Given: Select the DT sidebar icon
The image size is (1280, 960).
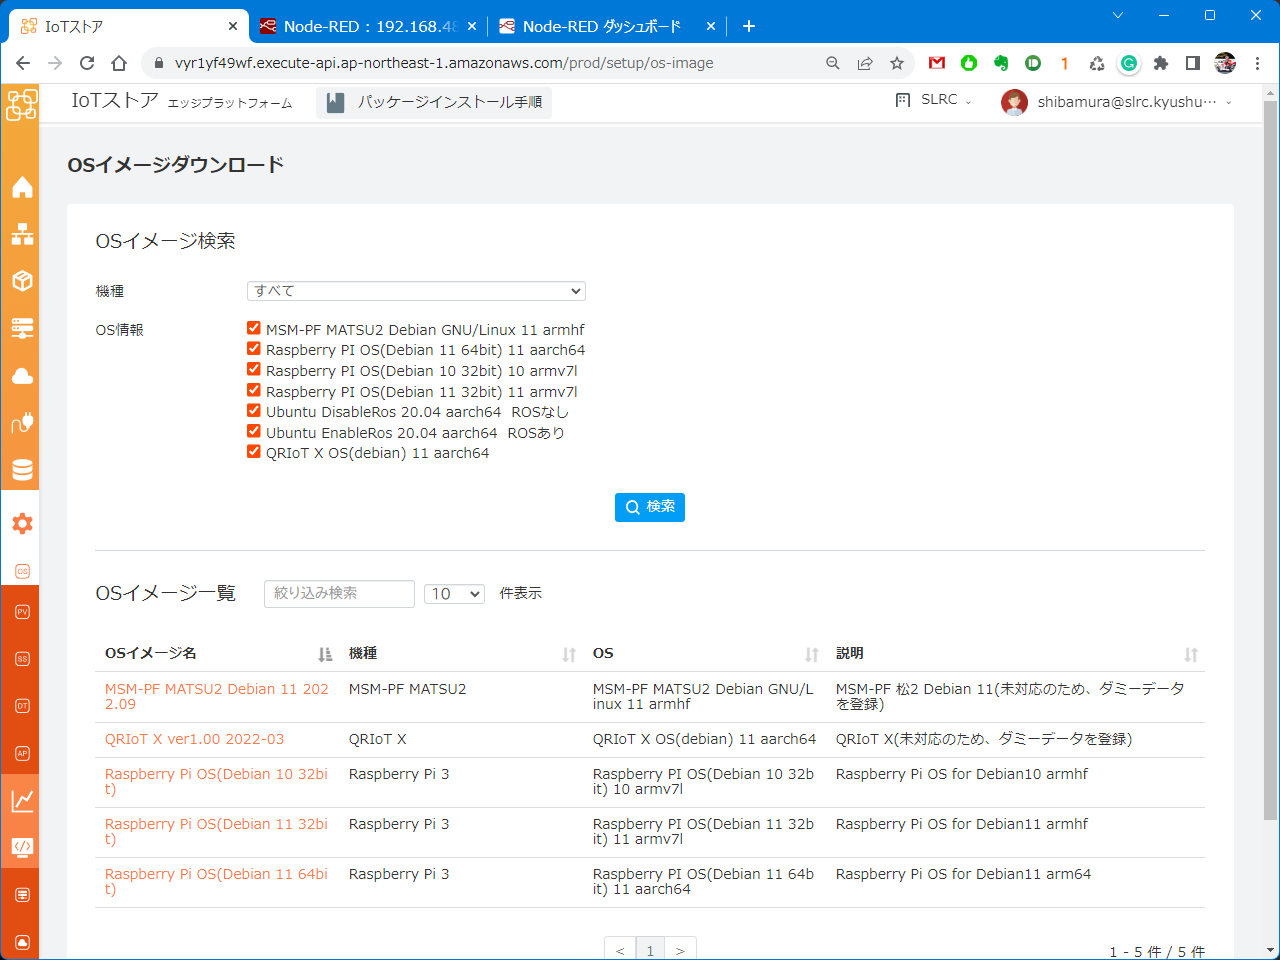Looking at the screenshot, I should click(x=22, y=706).
